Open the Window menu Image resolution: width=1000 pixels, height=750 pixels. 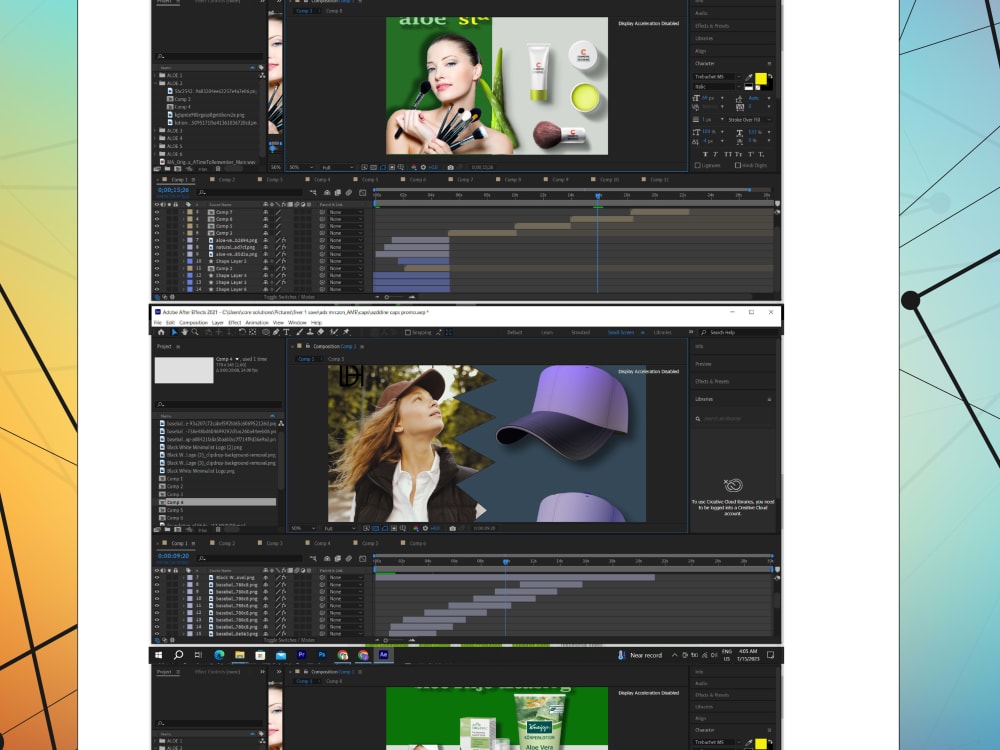click(297, 323)
